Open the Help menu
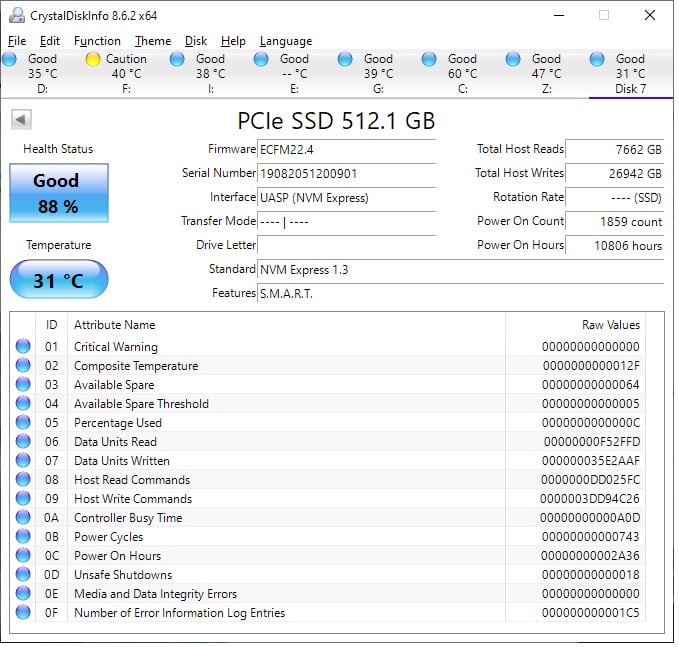This screenshot has height=647, width=679. [233, 41]
